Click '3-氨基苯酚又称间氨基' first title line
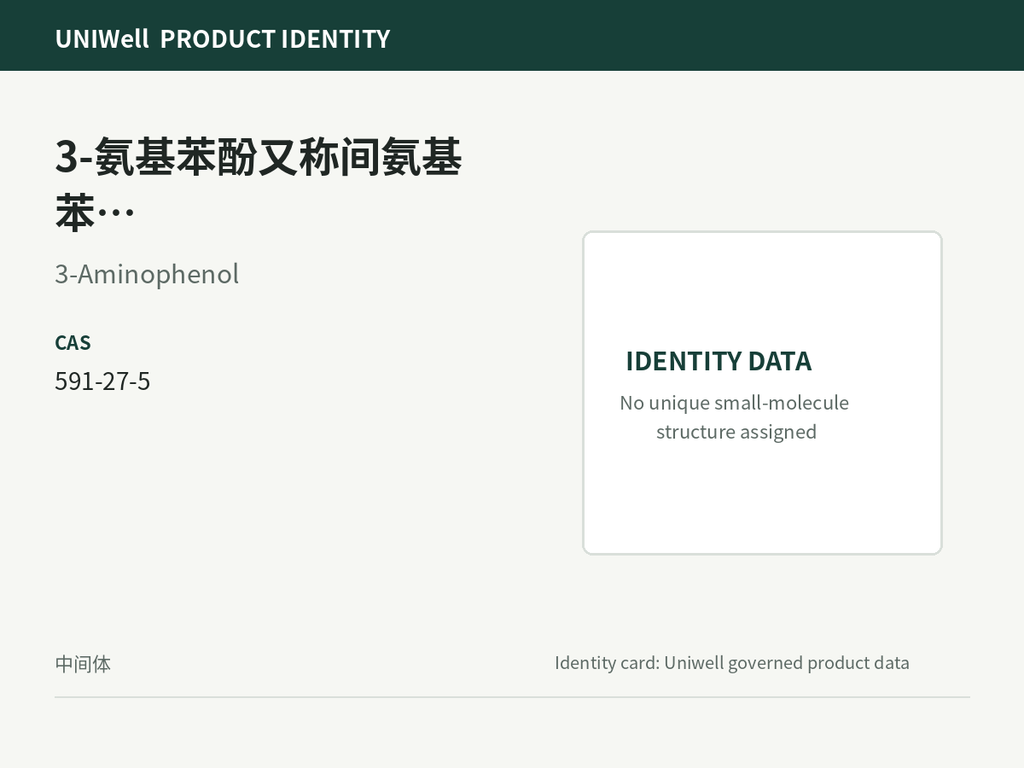 [x=258, y=157]
